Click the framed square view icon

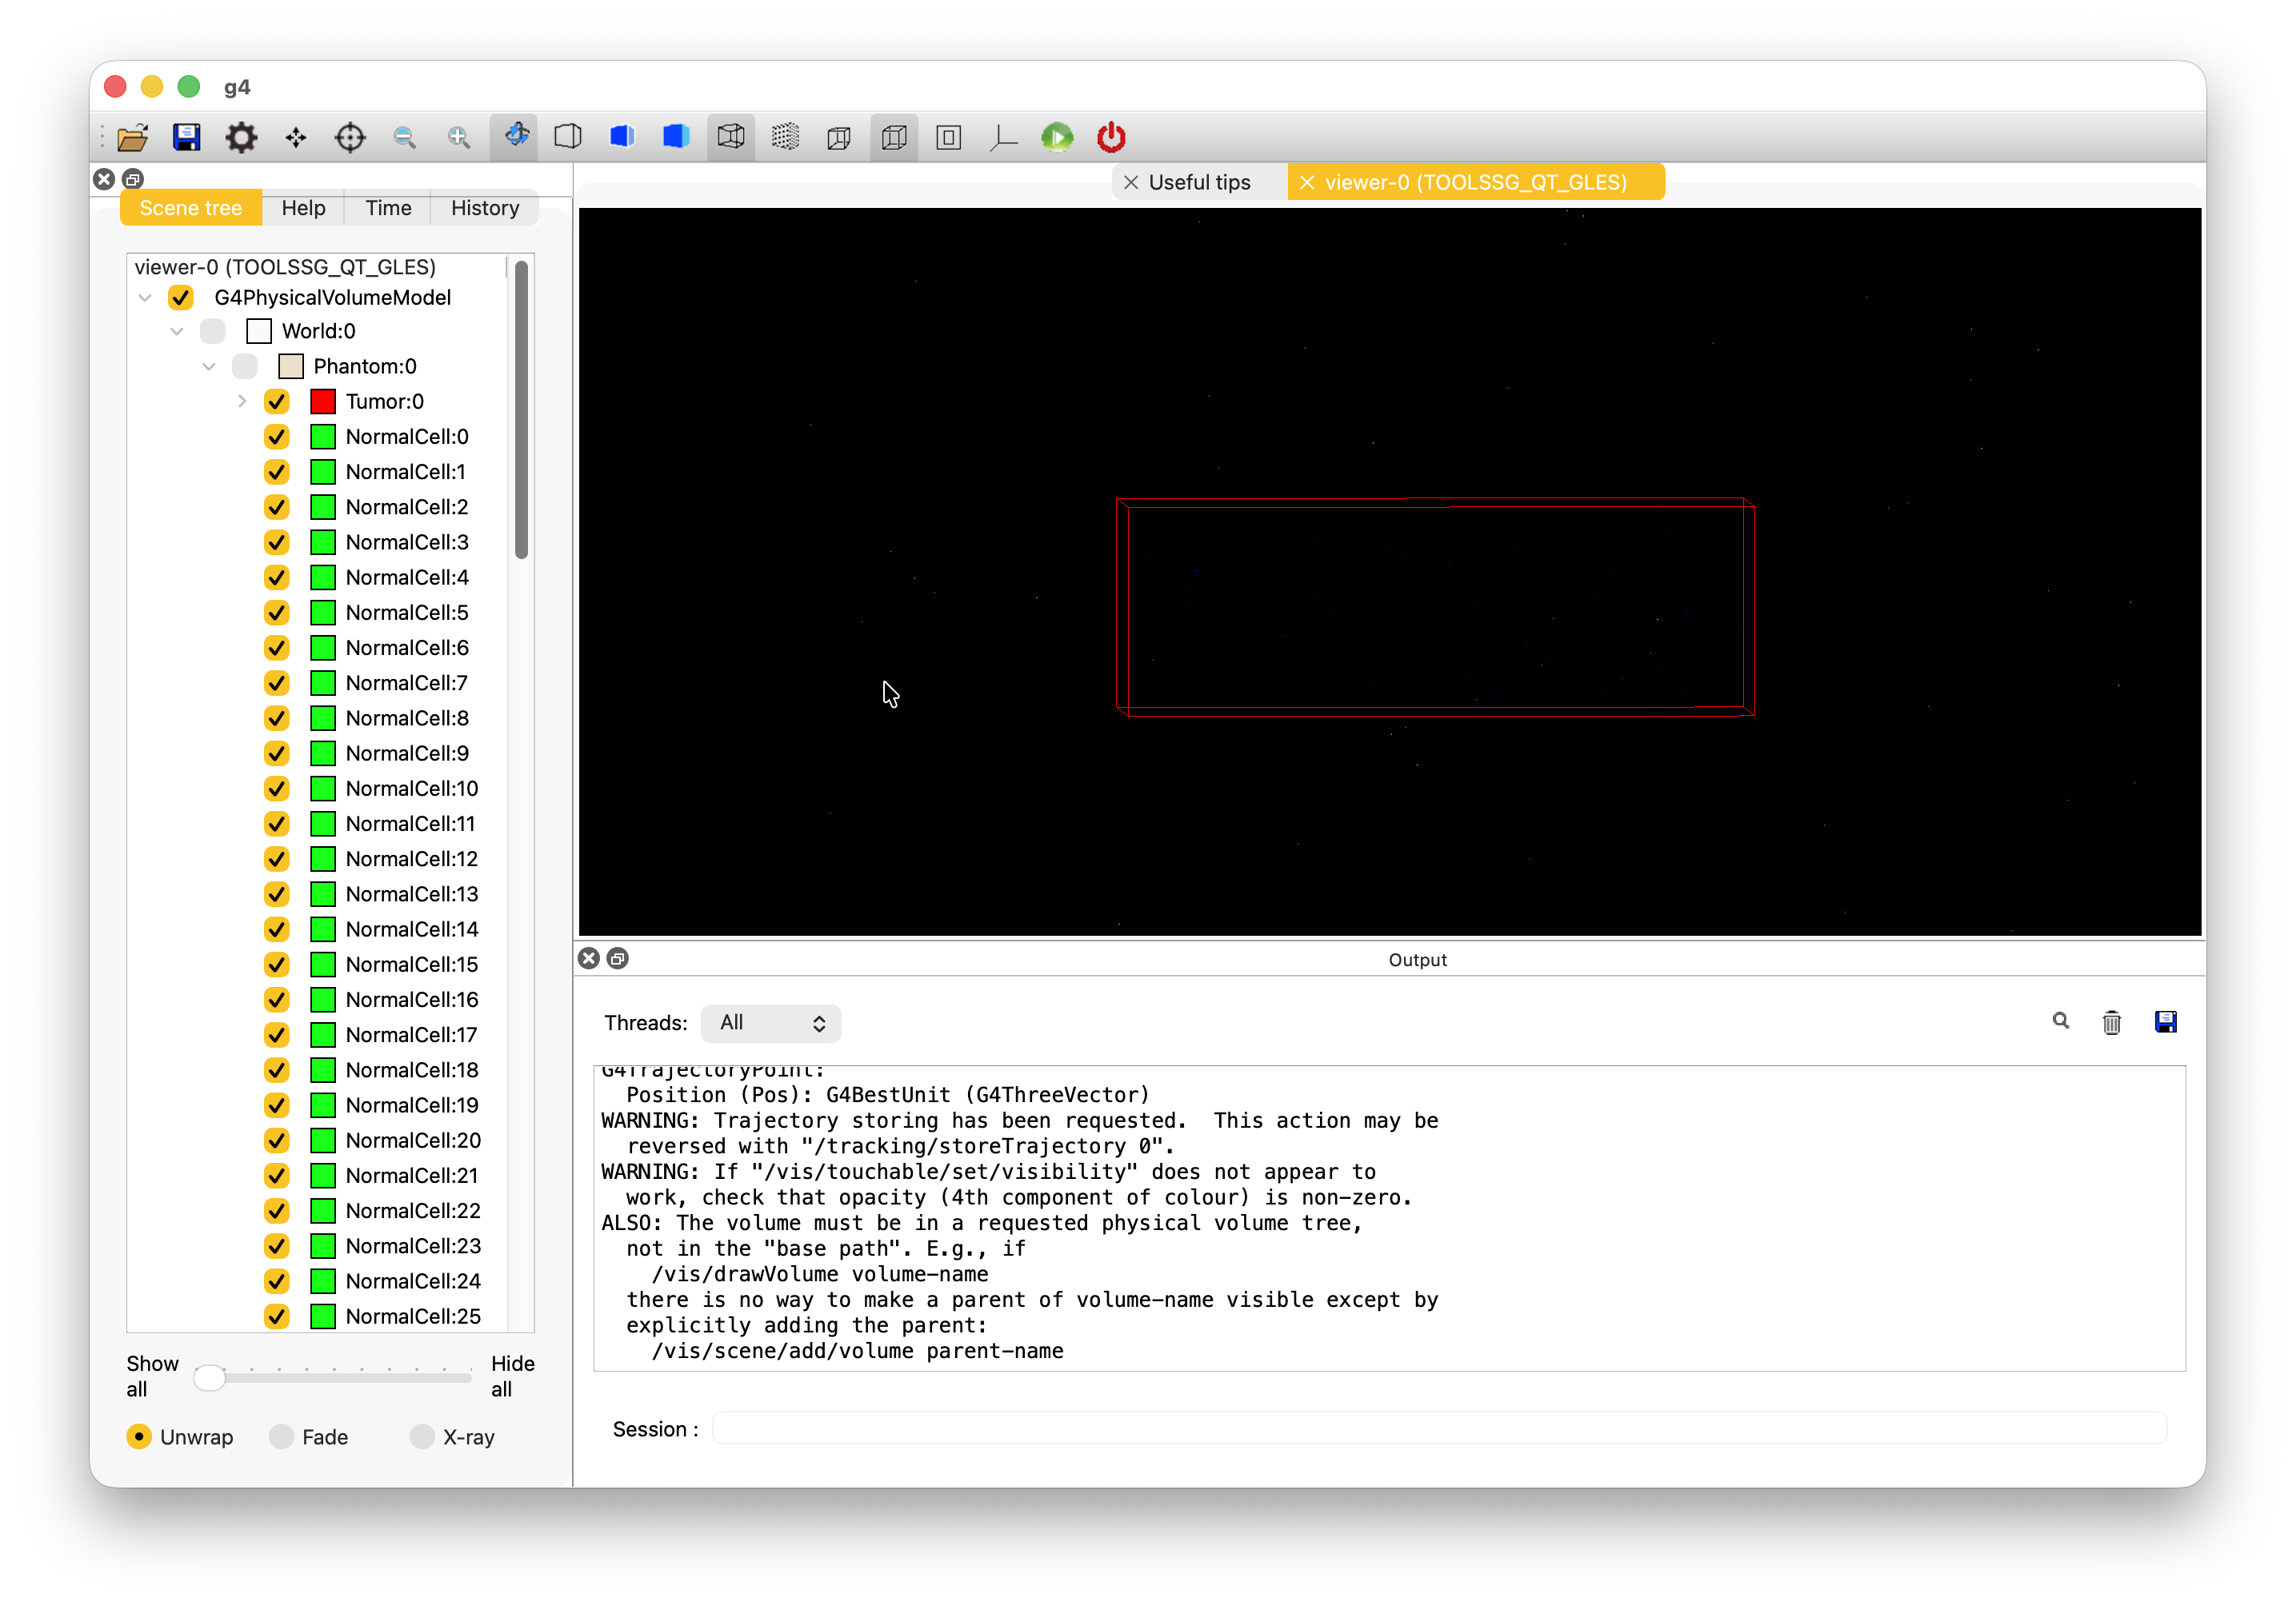pyautogui.click(x=949, y=137)
